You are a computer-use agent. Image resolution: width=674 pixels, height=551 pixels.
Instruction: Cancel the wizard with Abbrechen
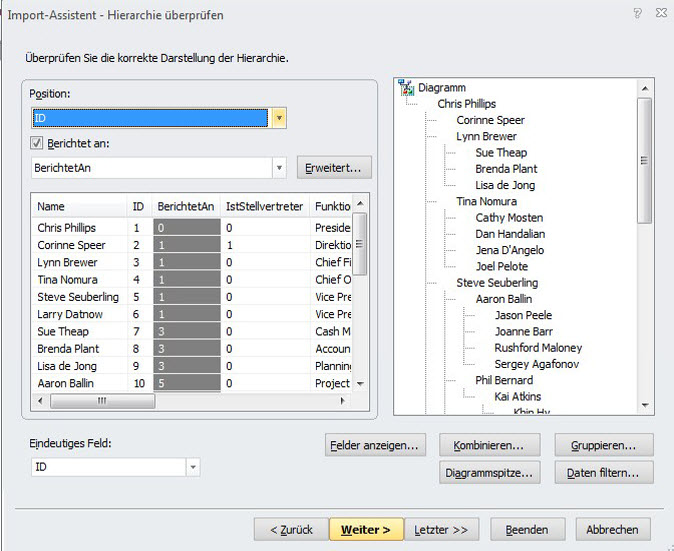(613, 529)
